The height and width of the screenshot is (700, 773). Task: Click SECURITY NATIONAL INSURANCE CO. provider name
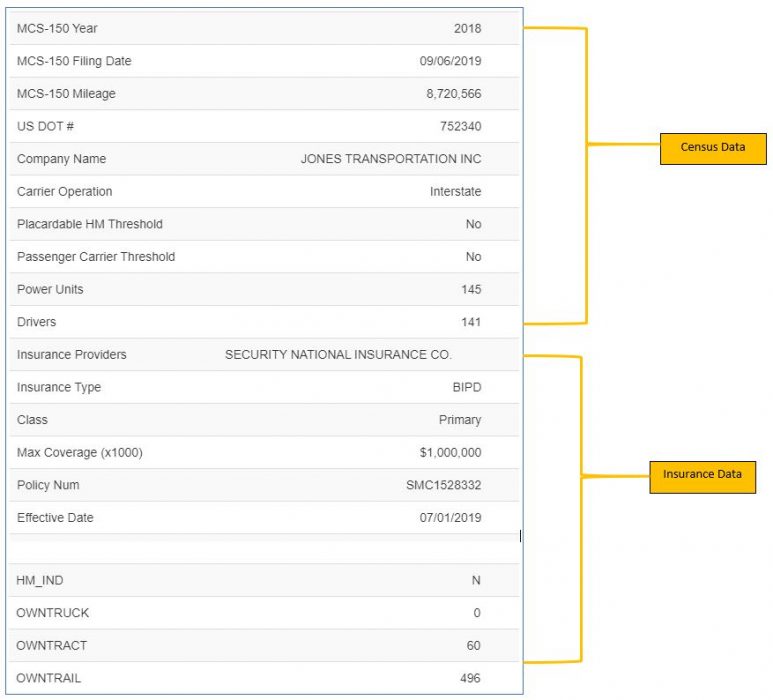click(x=338, y=355)
